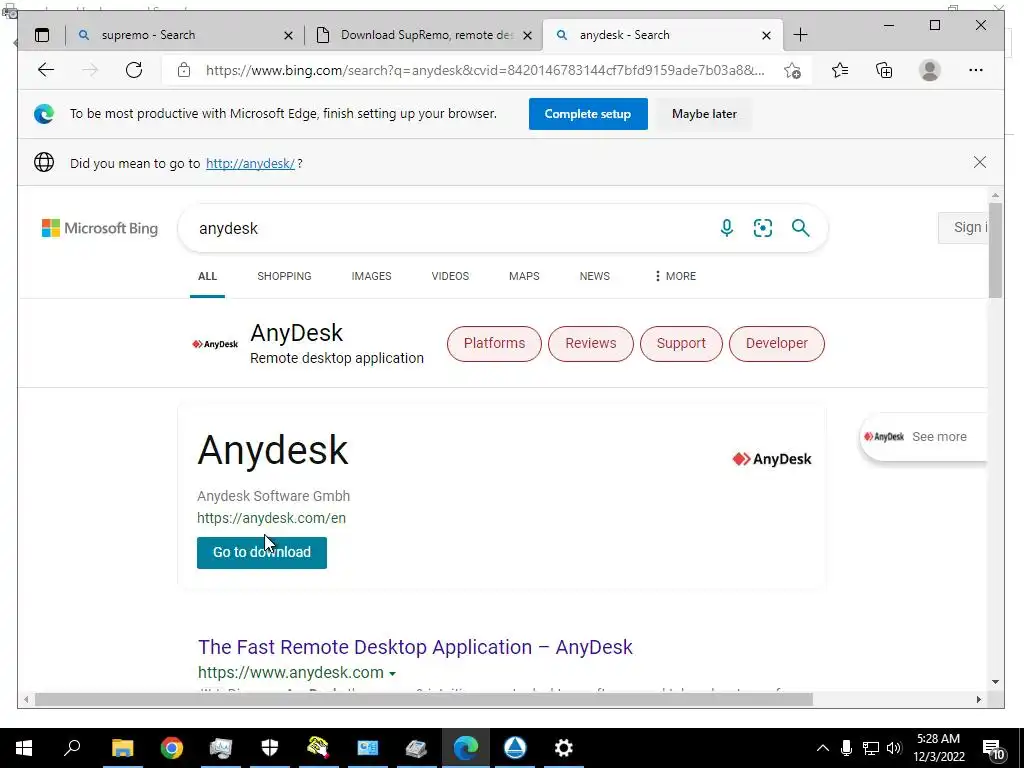Image resolution: width=1024 pixels, height=768 pixels.
Task: Switch to Download SupRemo tab
Action: pyautogui.click(x=424, y=35)
